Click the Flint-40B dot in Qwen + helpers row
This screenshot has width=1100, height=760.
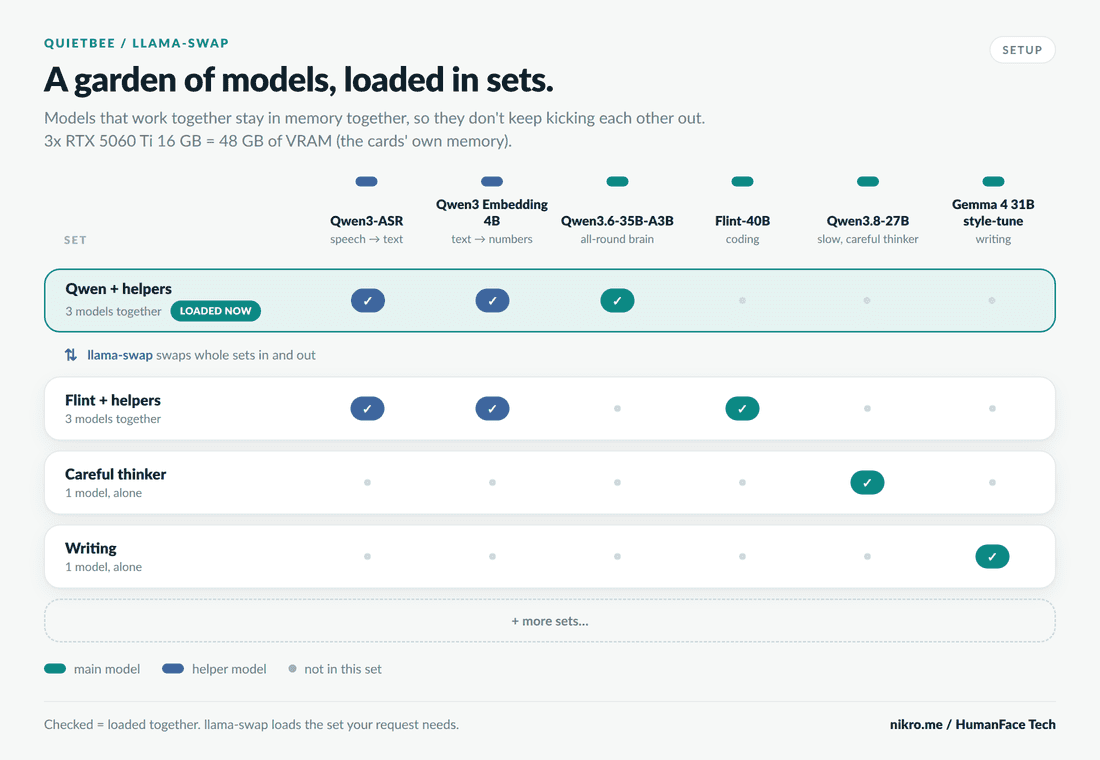tap(742, 300)
